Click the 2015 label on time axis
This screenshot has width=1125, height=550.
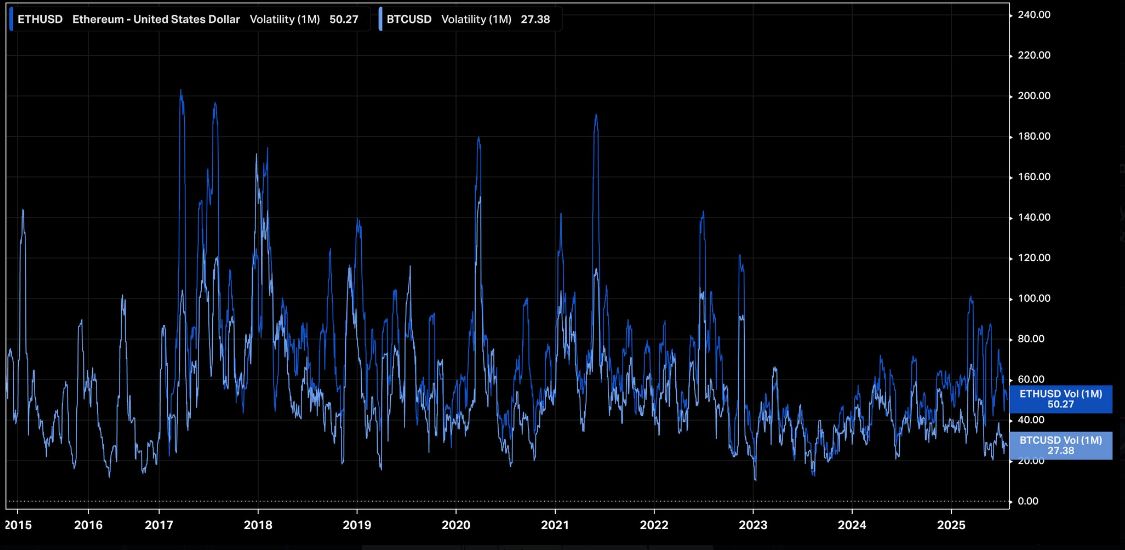pos(18,525)
